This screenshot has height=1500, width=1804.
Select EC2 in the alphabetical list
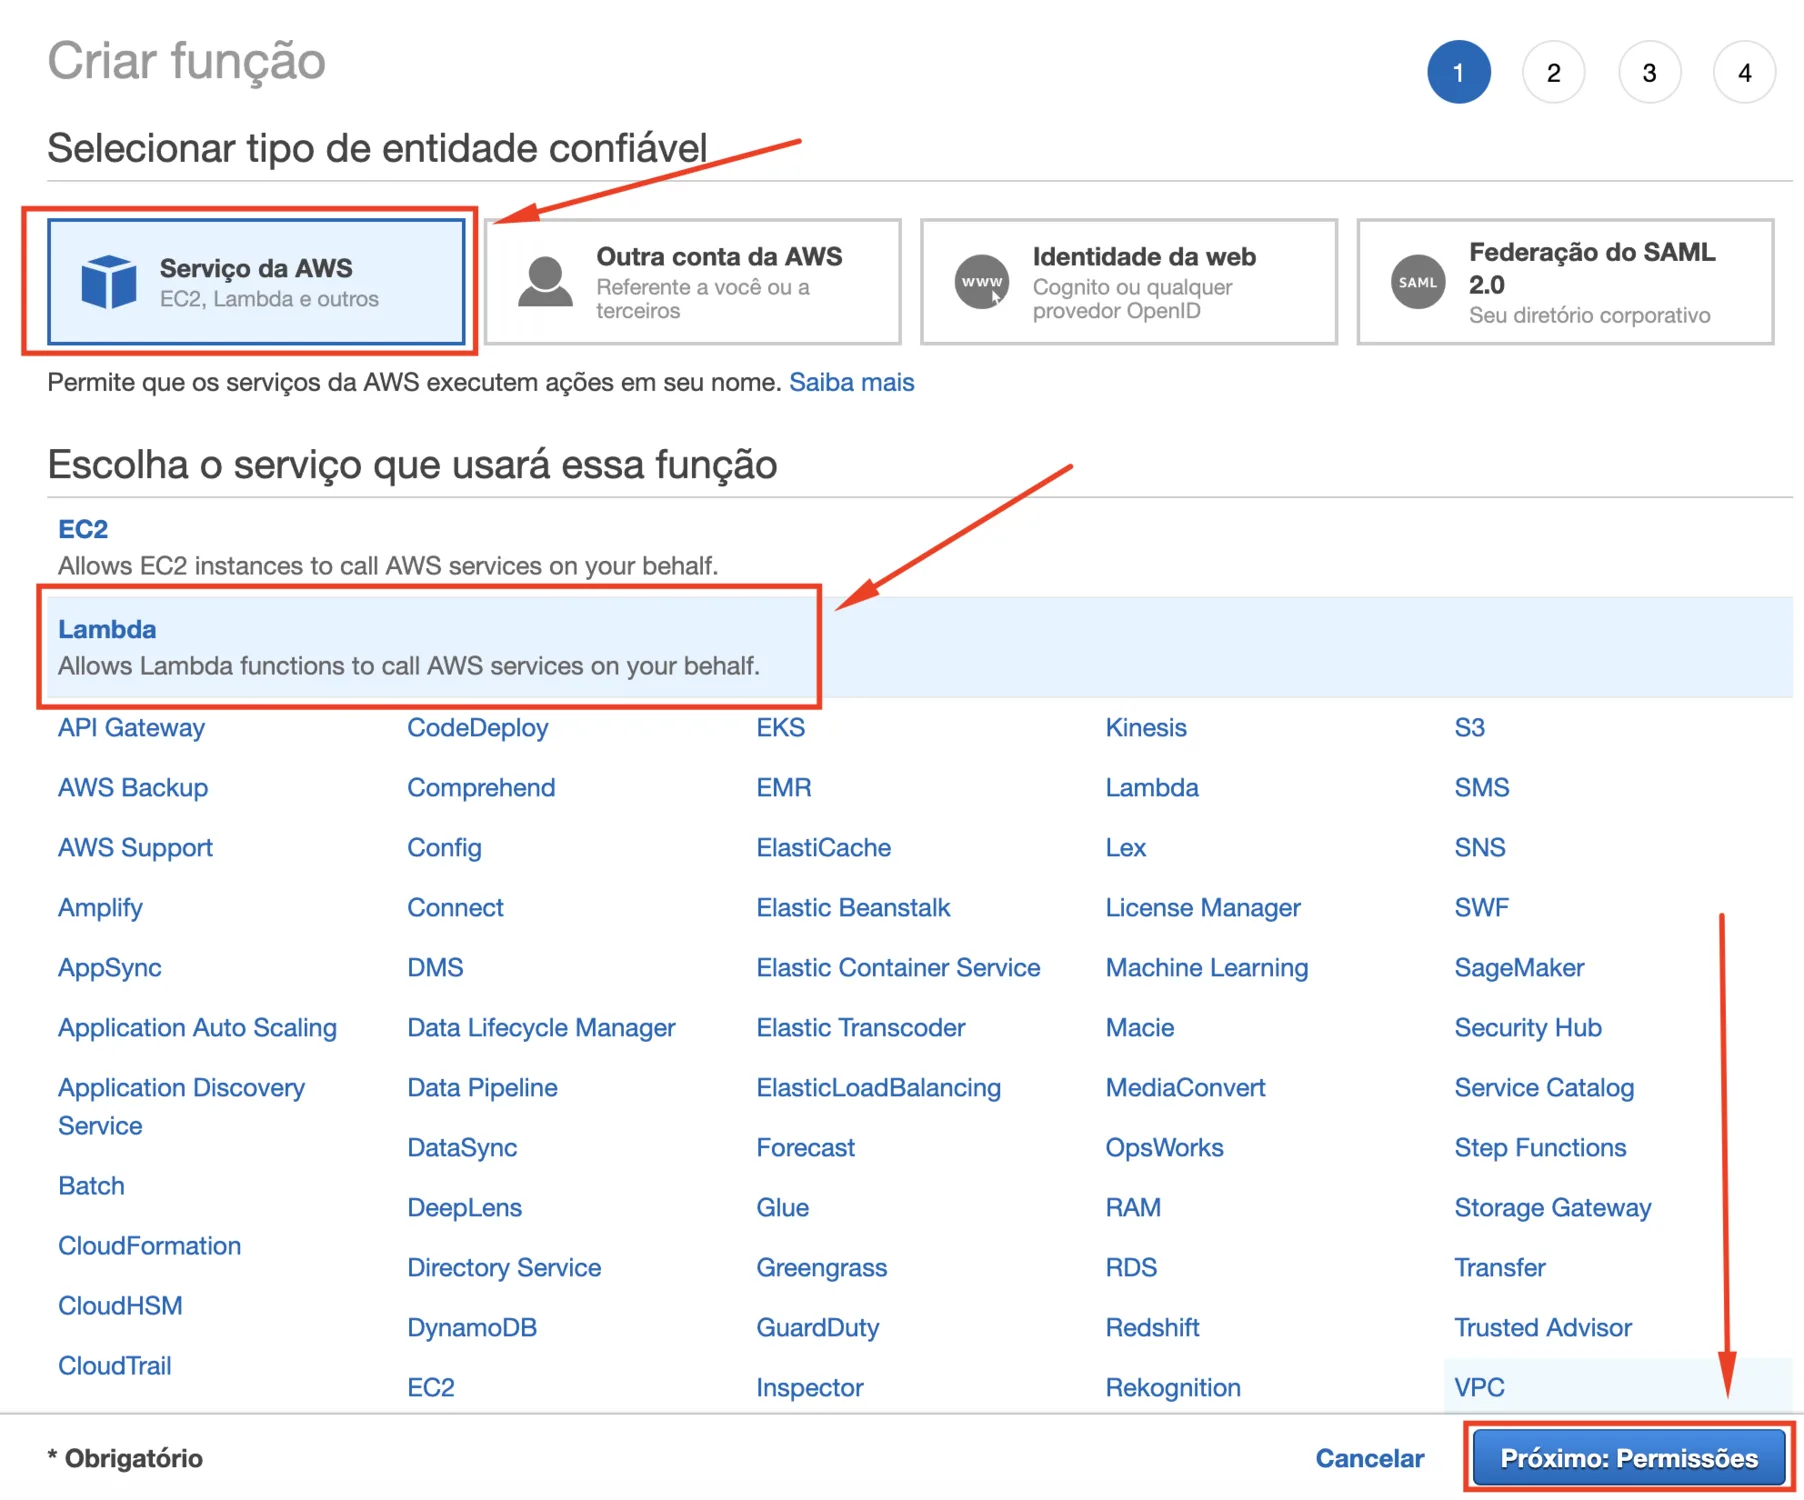coord(431,1387)
